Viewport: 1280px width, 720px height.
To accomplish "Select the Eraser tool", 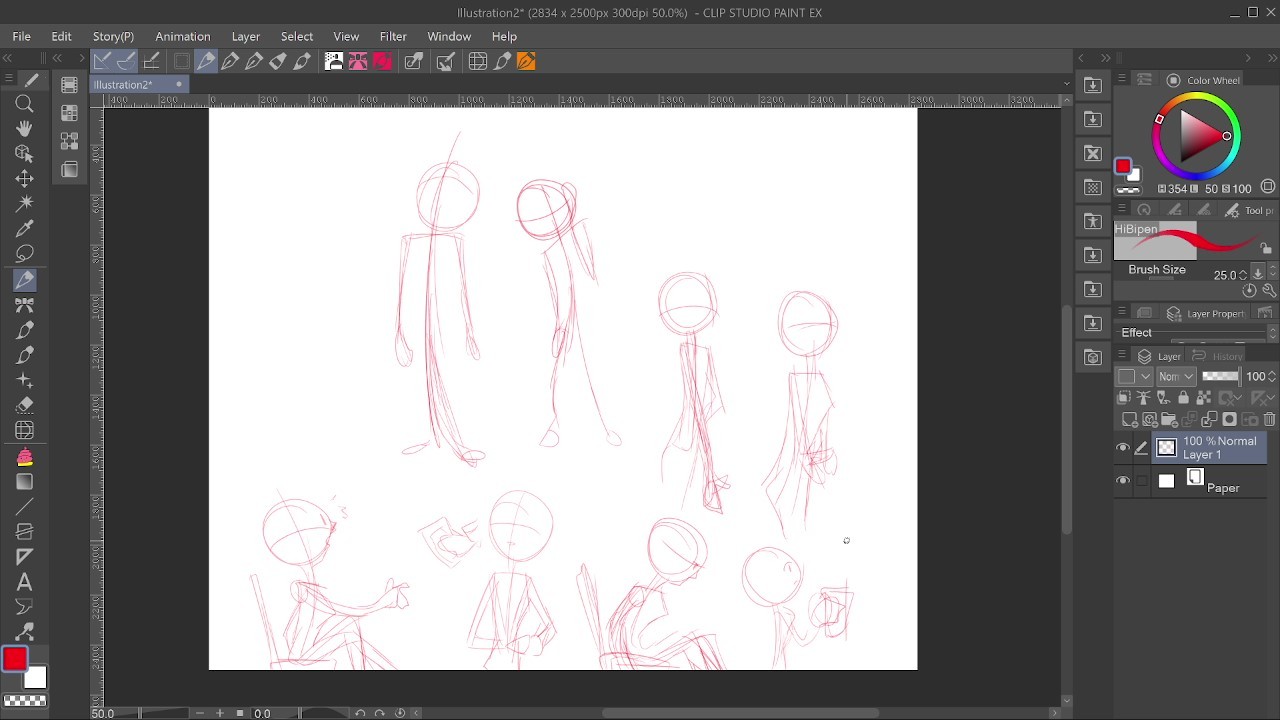I will (x=25, y=406).
